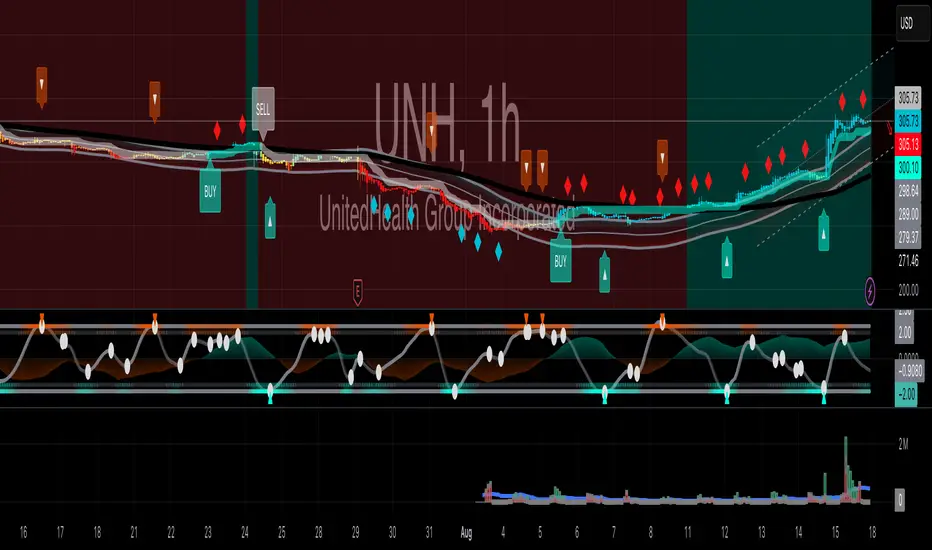Click date 22 on the time axis
The width and height of the screenshot is (932, 550).
coord(171,532)
